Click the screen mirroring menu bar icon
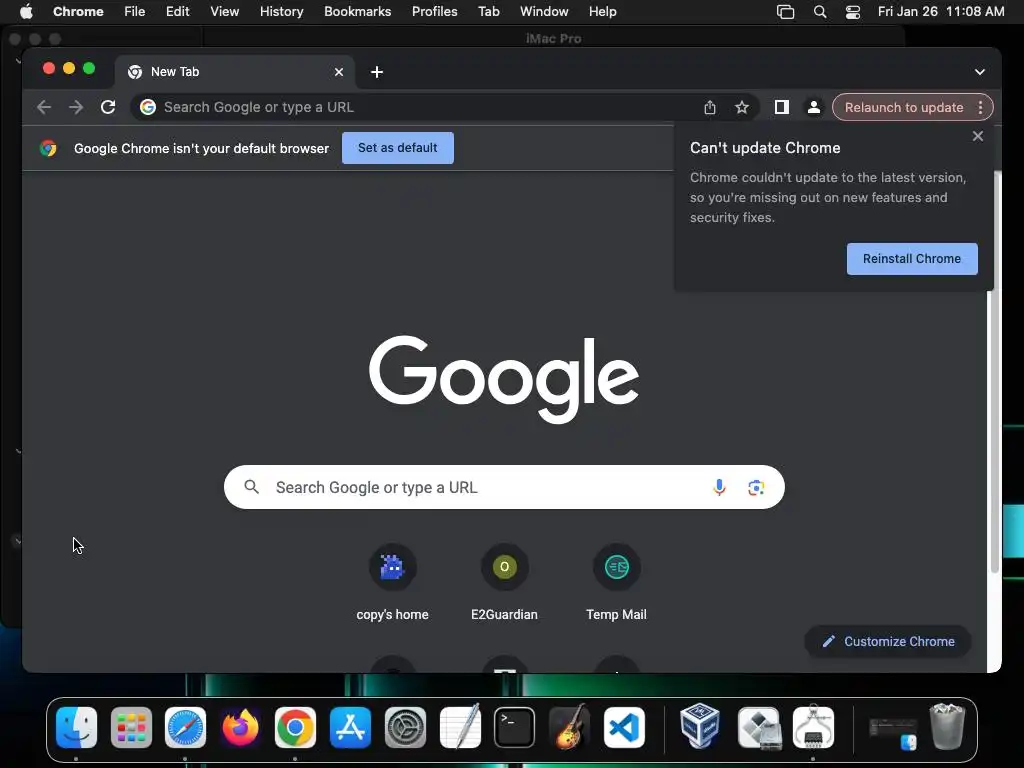Screen dimensions: 1024x768 point(785,11)
